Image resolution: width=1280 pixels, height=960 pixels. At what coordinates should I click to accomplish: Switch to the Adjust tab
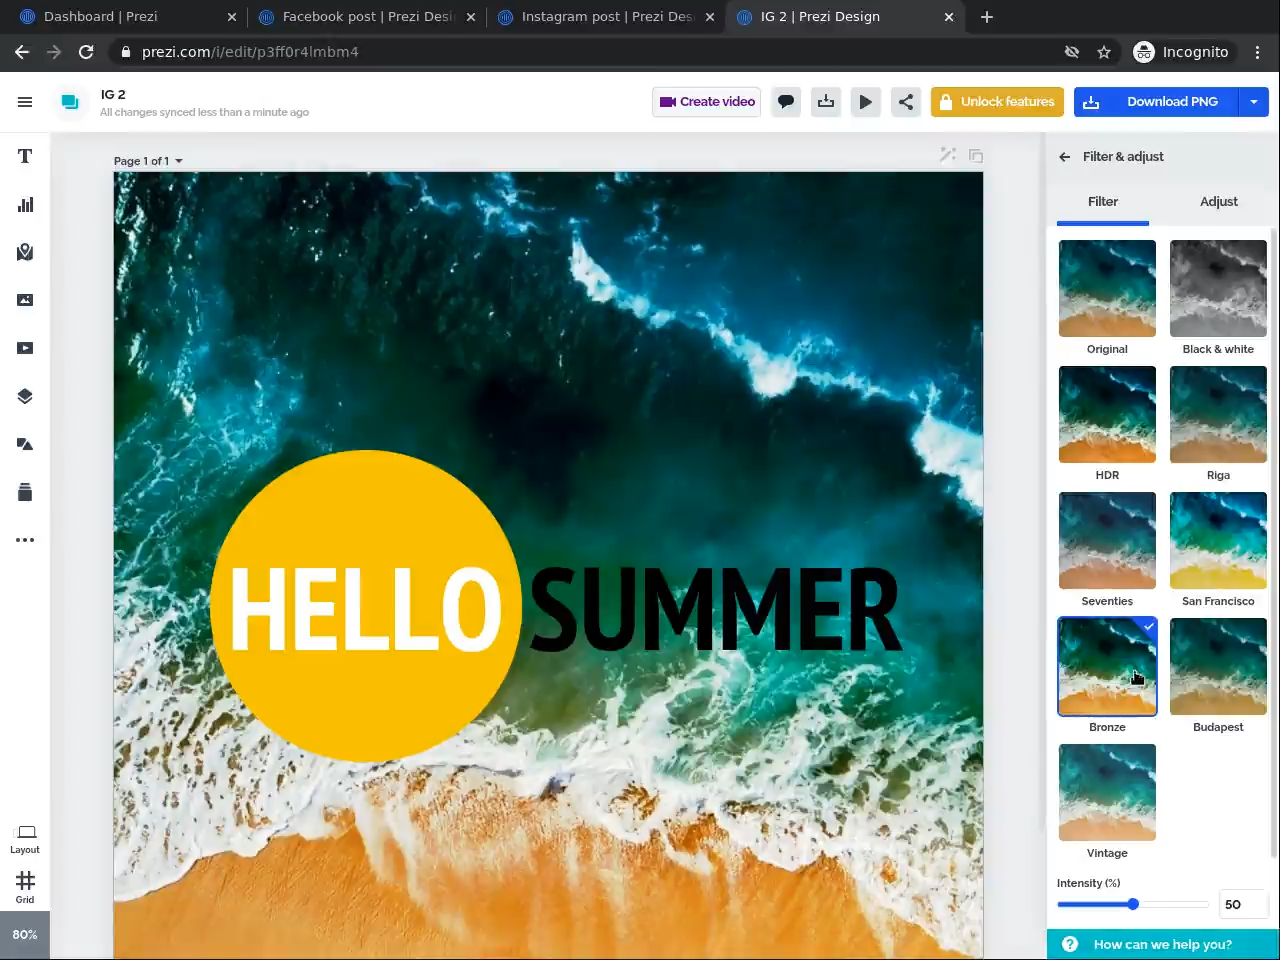pos(1219,202)
